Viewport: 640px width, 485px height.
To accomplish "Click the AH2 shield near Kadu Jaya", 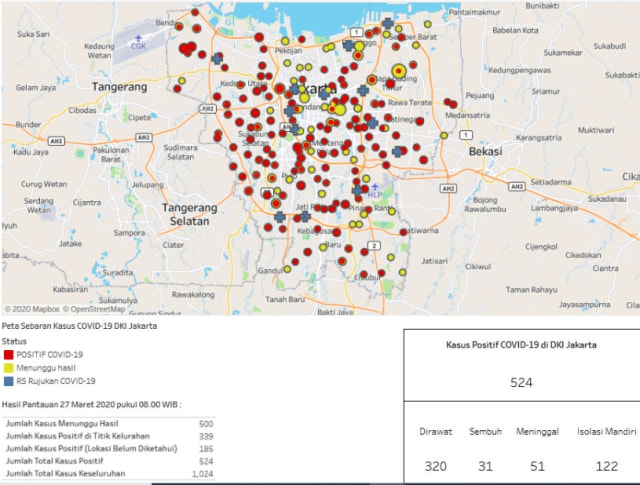I will (56, 141).
